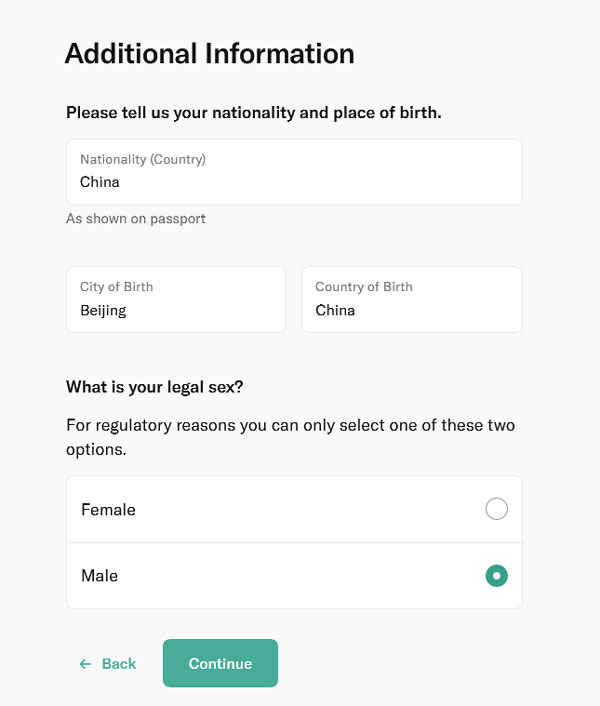Go back using the Back link

[x=118, y=664]
